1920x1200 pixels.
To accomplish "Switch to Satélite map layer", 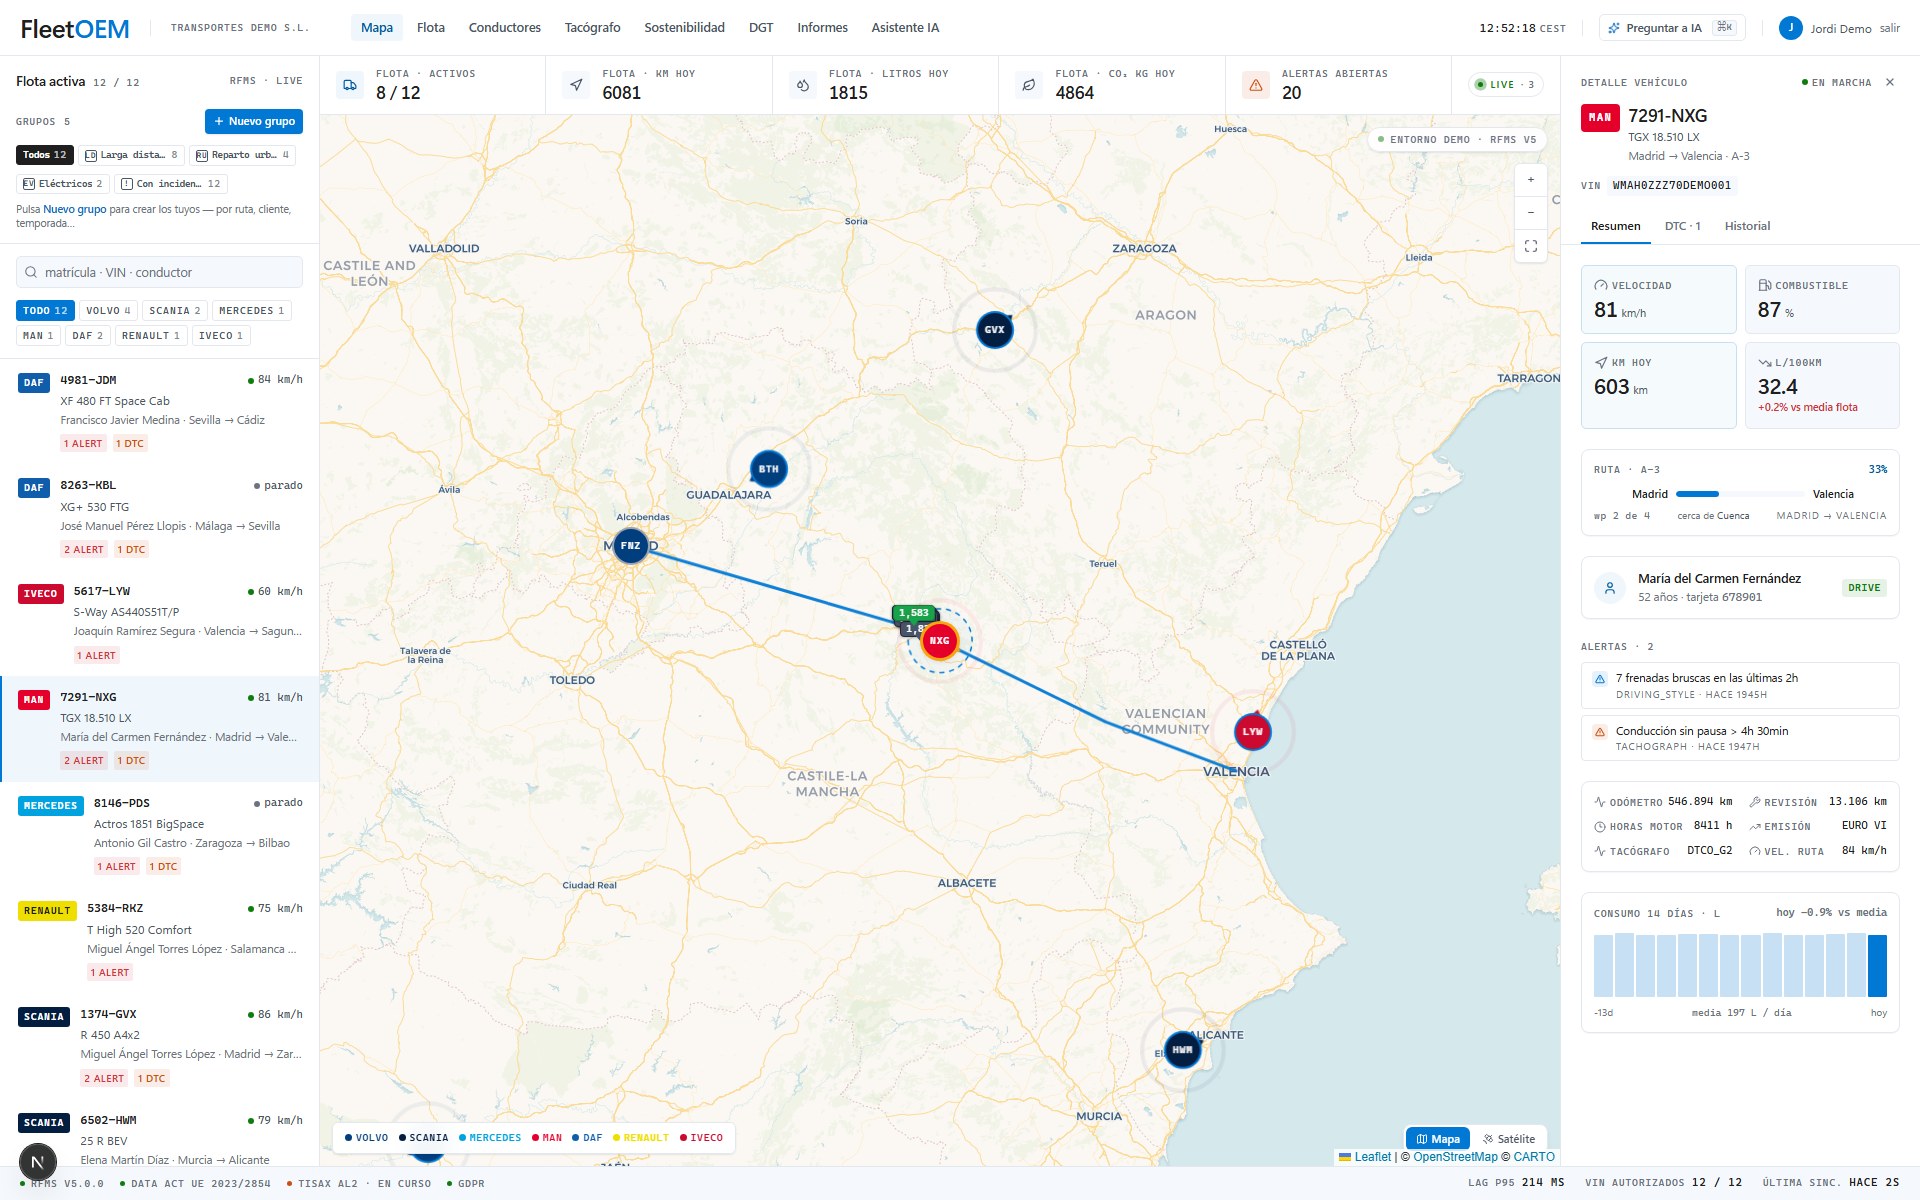I will pos(1509,1139).
